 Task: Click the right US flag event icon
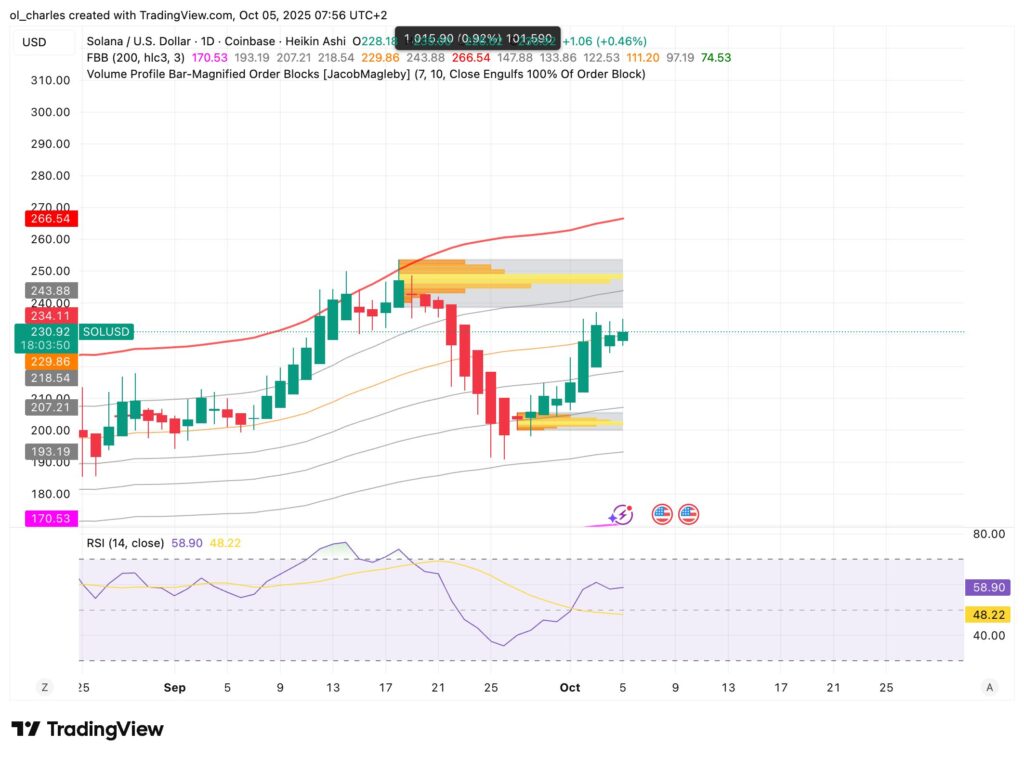688,514
